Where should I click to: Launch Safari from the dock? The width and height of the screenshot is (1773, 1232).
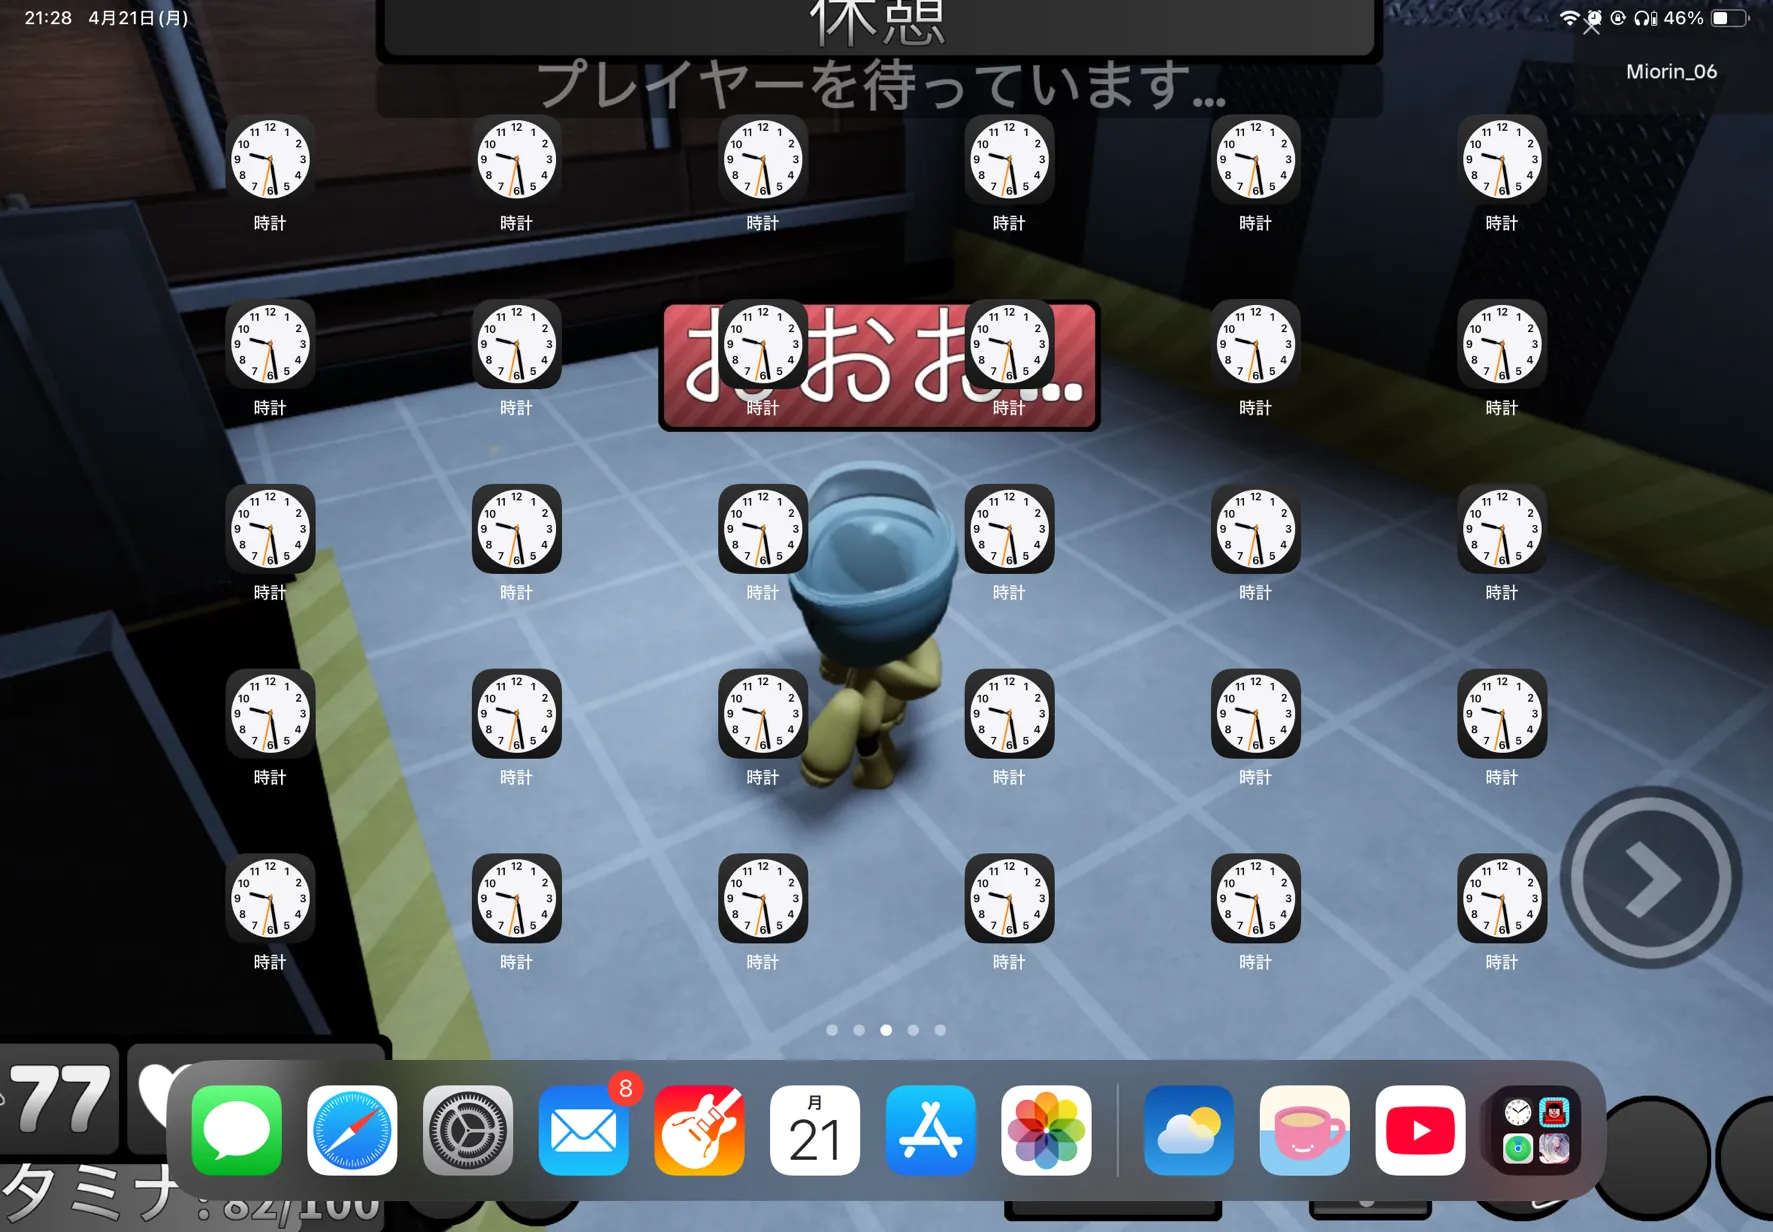[352, 1130]
